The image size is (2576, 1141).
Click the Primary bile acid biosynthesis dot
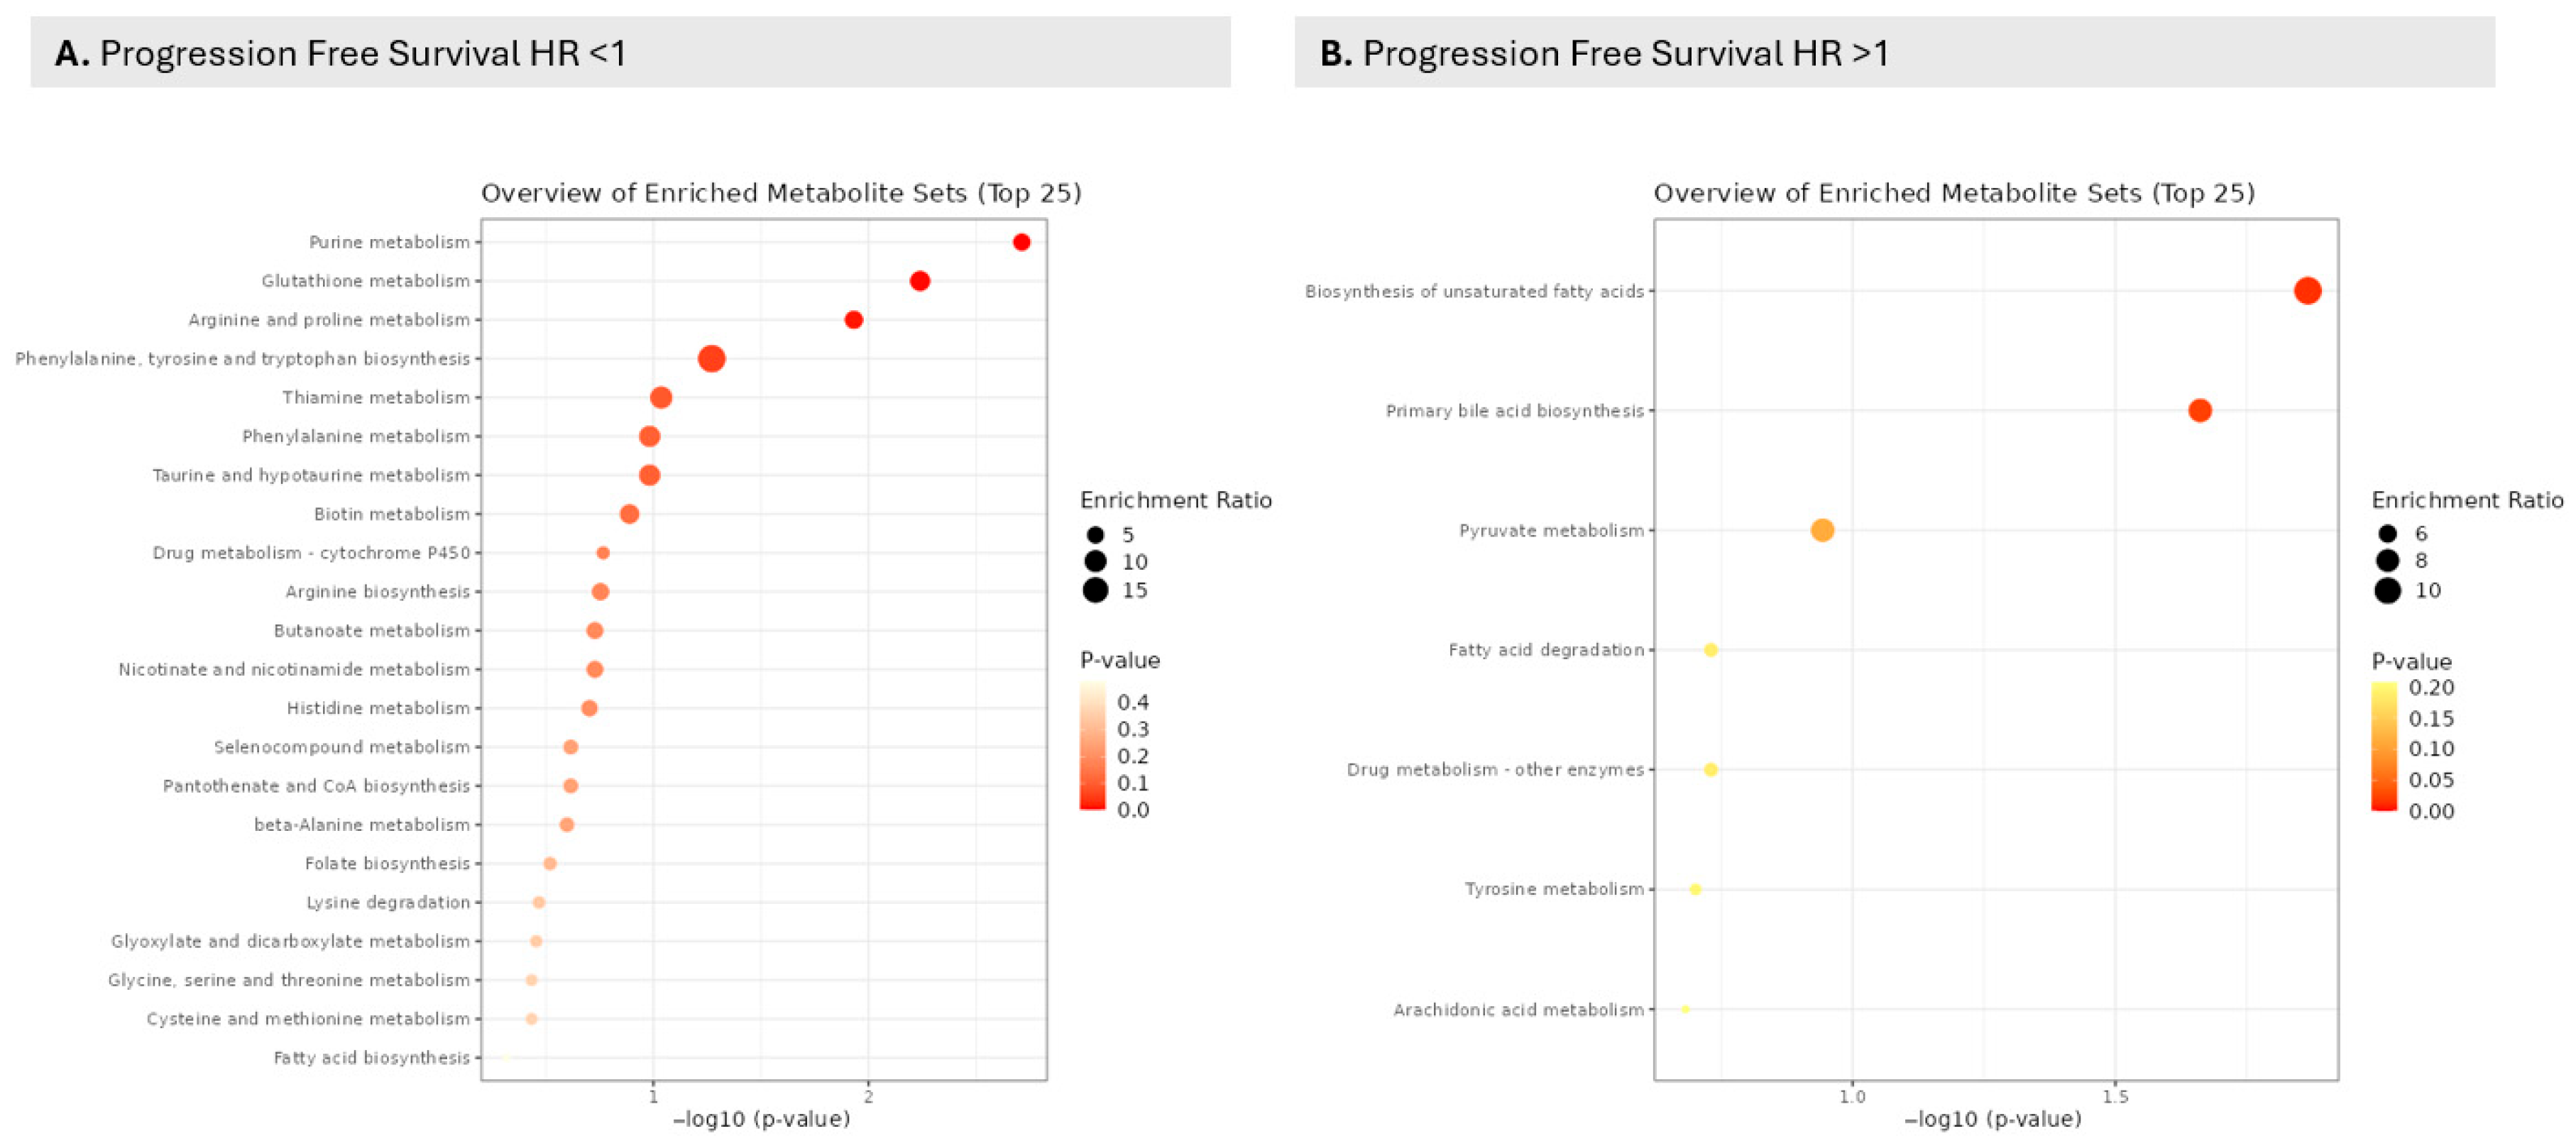2199,410
